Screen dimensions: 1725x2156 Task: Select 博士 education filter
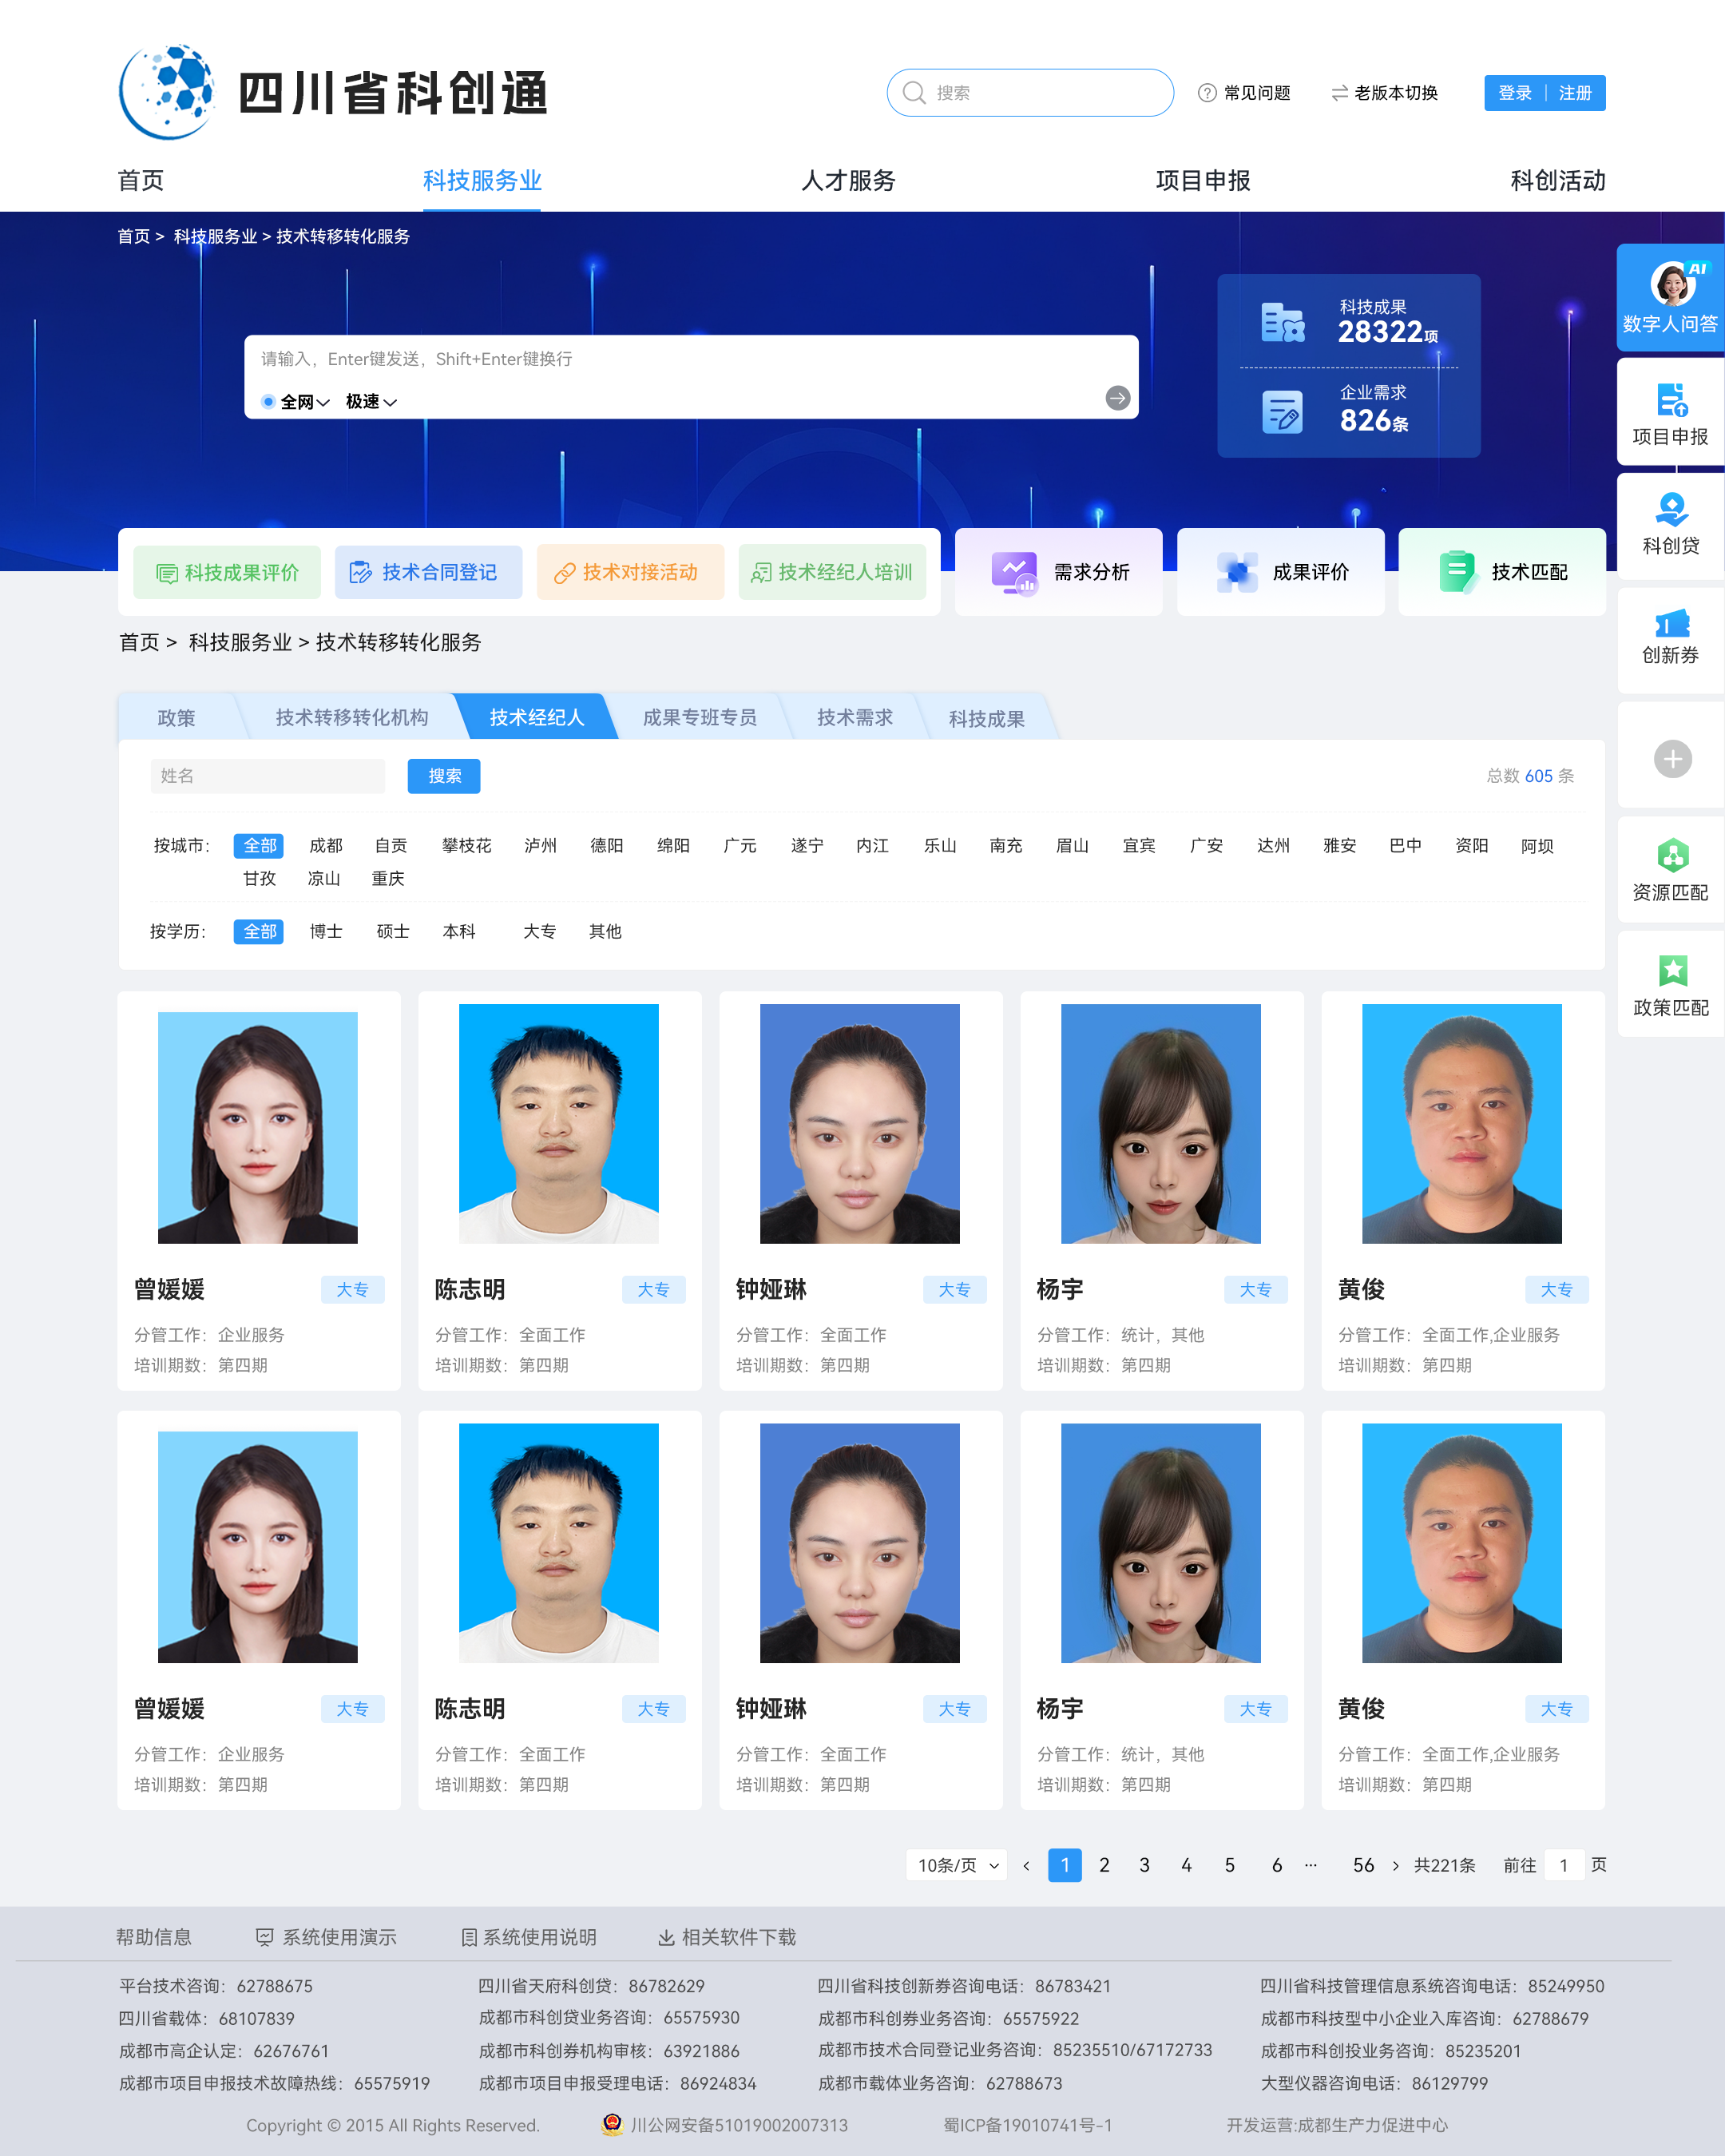point(325,932)
